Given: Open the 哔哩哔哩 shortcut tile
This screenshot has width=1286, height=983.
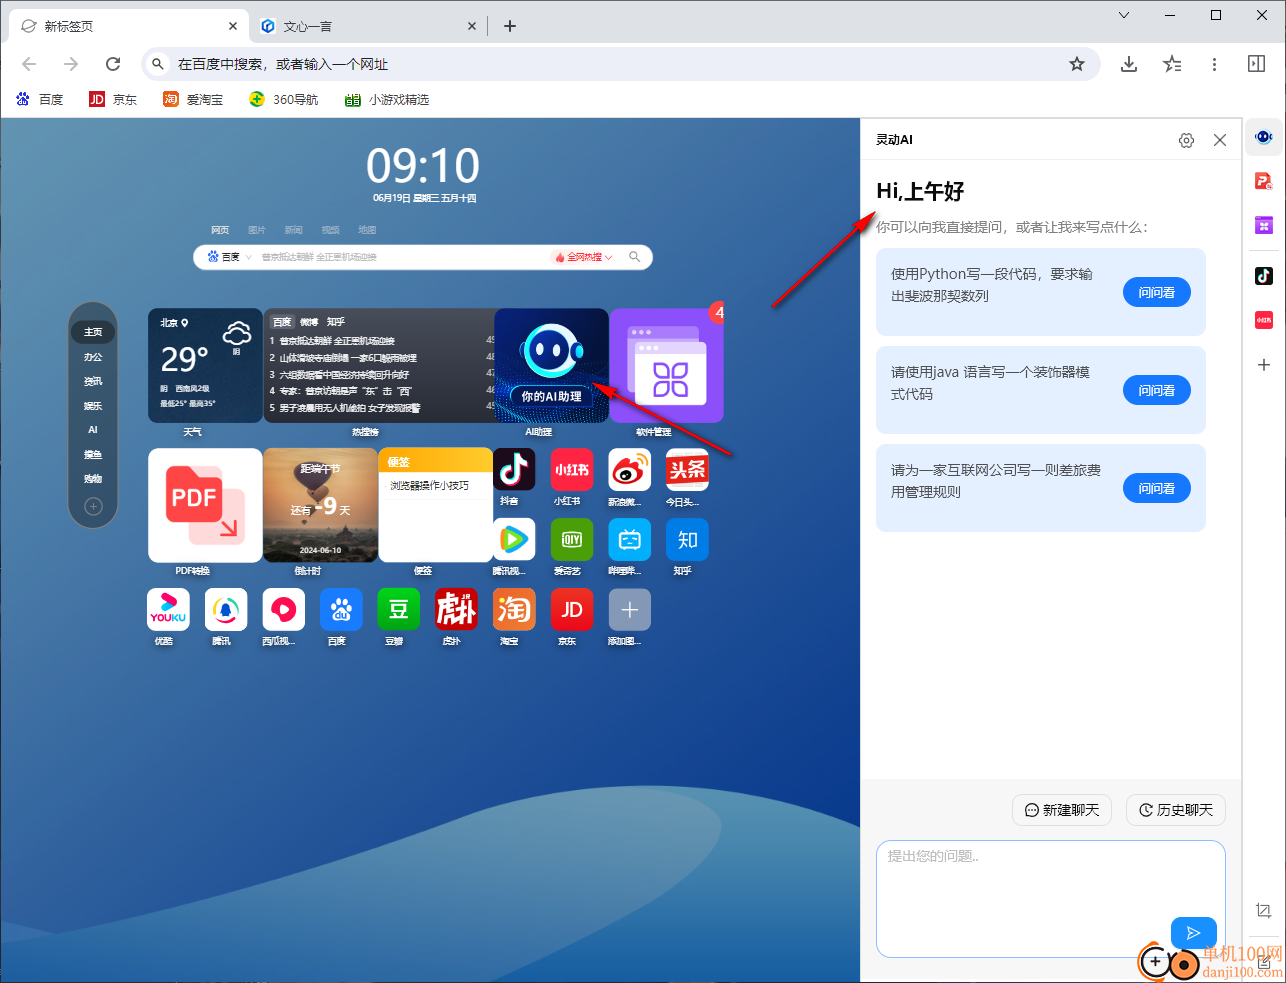Looking at the screenshot, I should [x=630, y=540].
